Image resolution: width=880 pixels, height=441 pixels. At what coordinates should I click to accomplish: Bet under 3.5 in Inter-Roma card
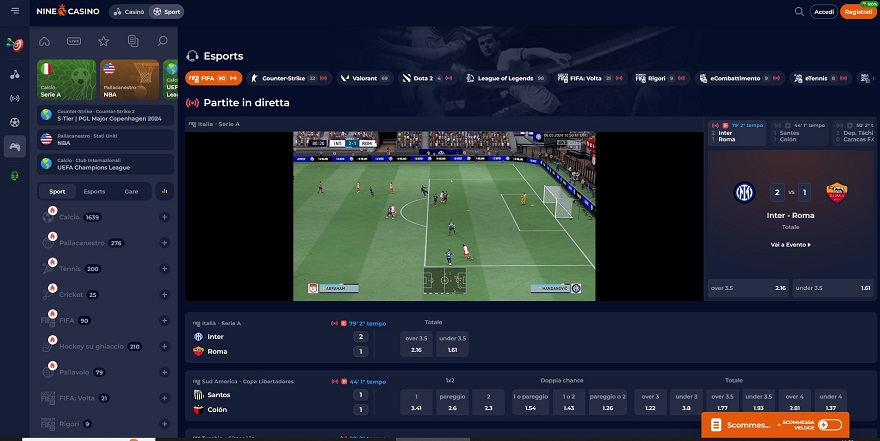833,288
